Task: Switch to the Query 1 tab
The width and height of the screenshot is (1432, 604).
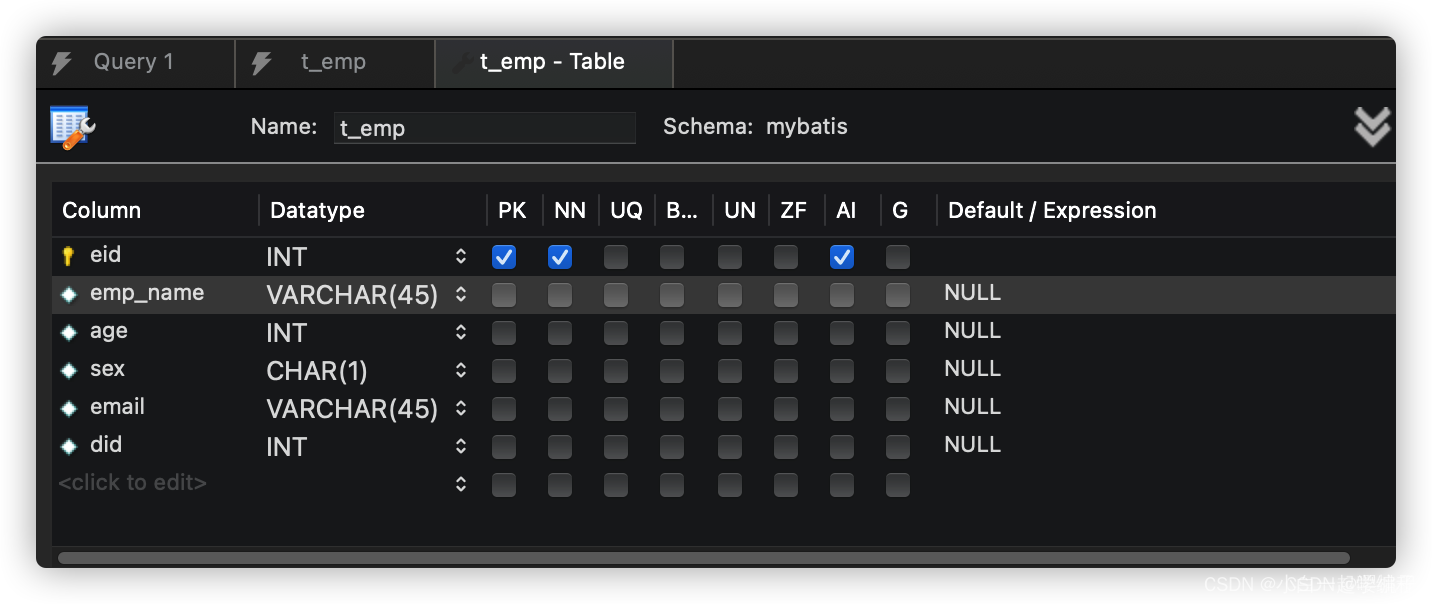Action: point(134,62)
